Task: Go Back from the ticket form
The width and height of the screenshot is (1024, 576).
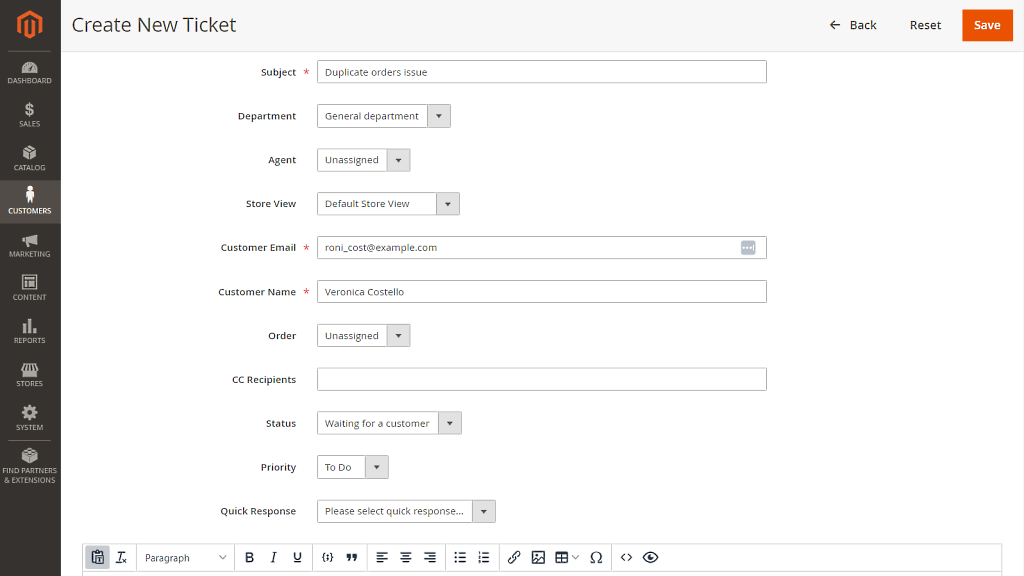Action: 853,25
